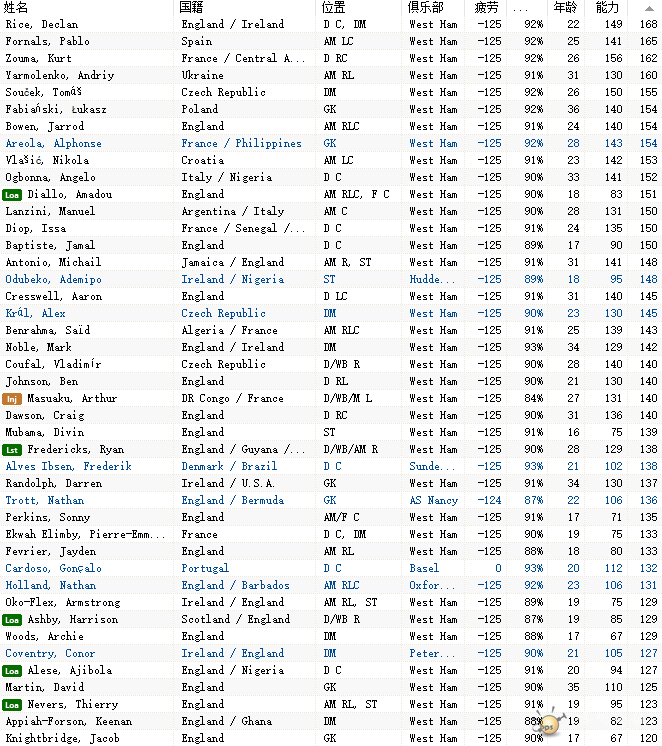Viewport: 662px width, 746px height.
Task: Select player Knightbridge, Jacob
Action: [62, 739]
